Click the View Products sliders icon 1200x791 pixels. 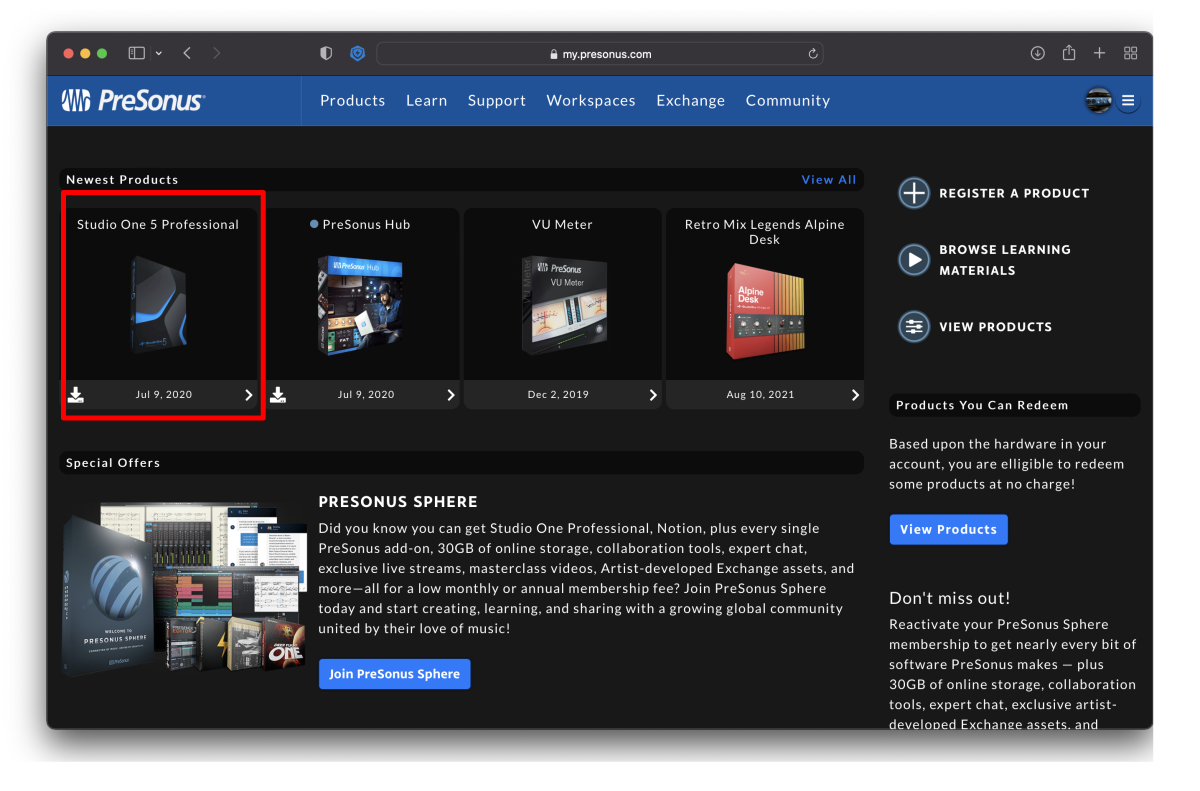click(914, 327)
